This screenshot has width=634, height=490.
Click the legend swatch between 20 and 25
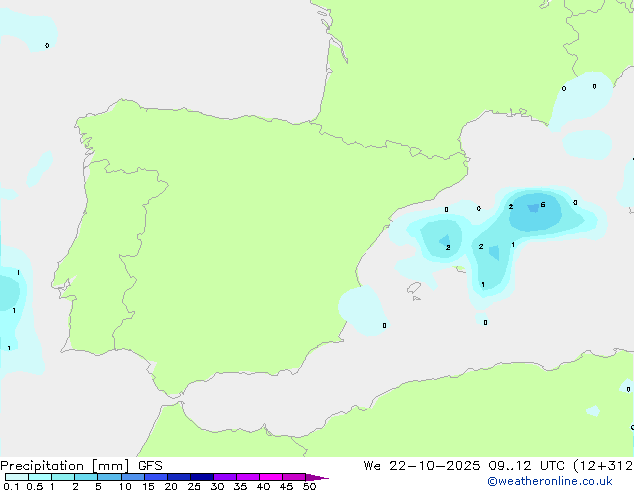coord(179,477)
